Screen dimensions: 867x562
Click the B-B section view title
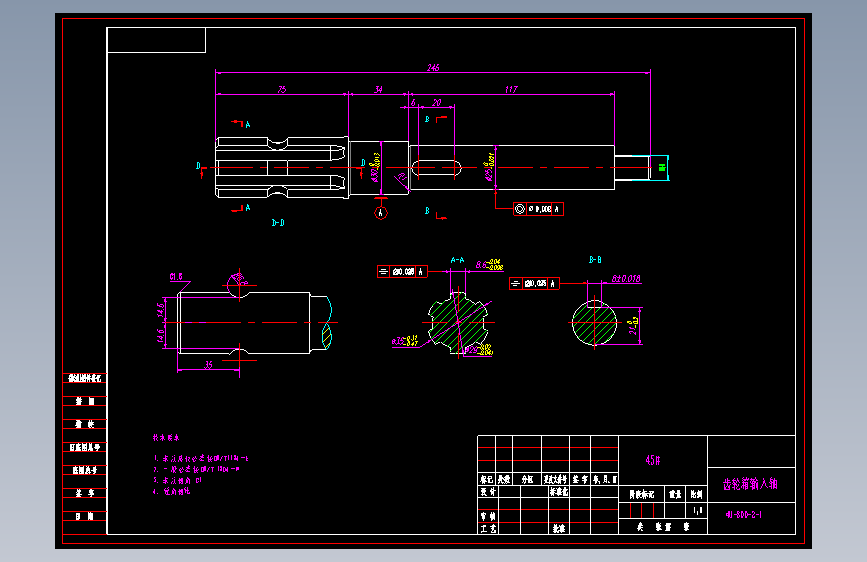(x=595, y=259)
